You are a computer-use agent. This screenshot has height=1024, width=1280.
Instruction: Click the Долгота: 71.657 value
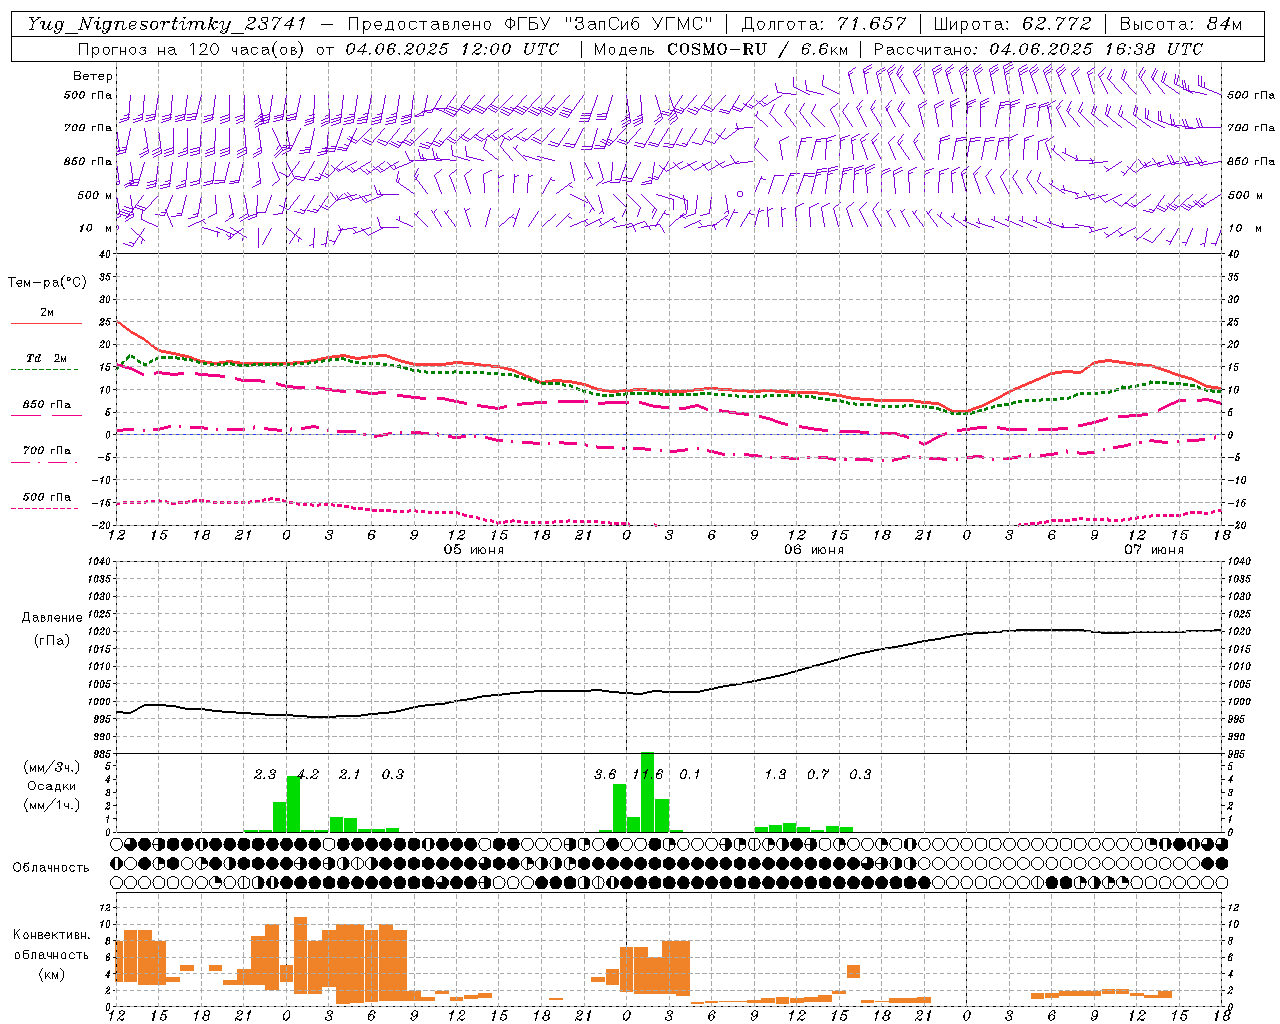(x=823, y=24)
